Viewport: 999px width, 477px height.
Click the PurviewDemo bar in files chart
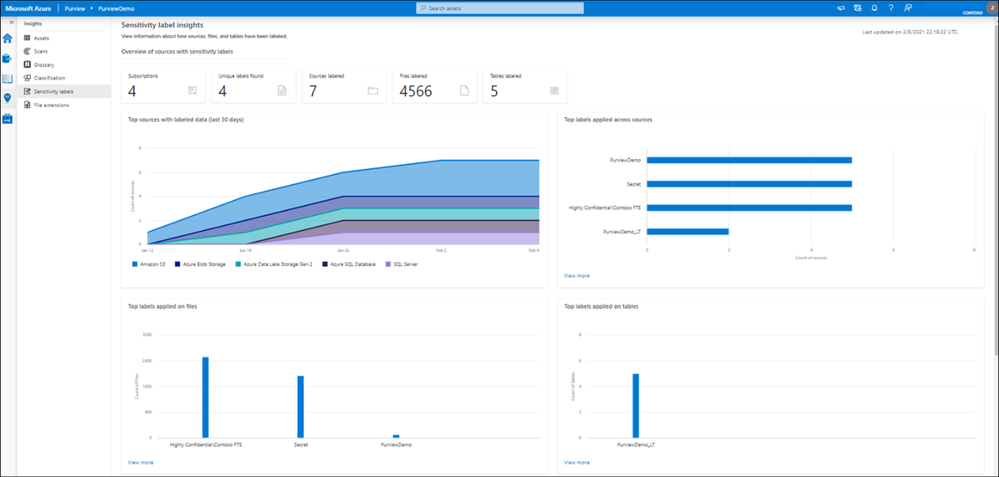(396, 436)
